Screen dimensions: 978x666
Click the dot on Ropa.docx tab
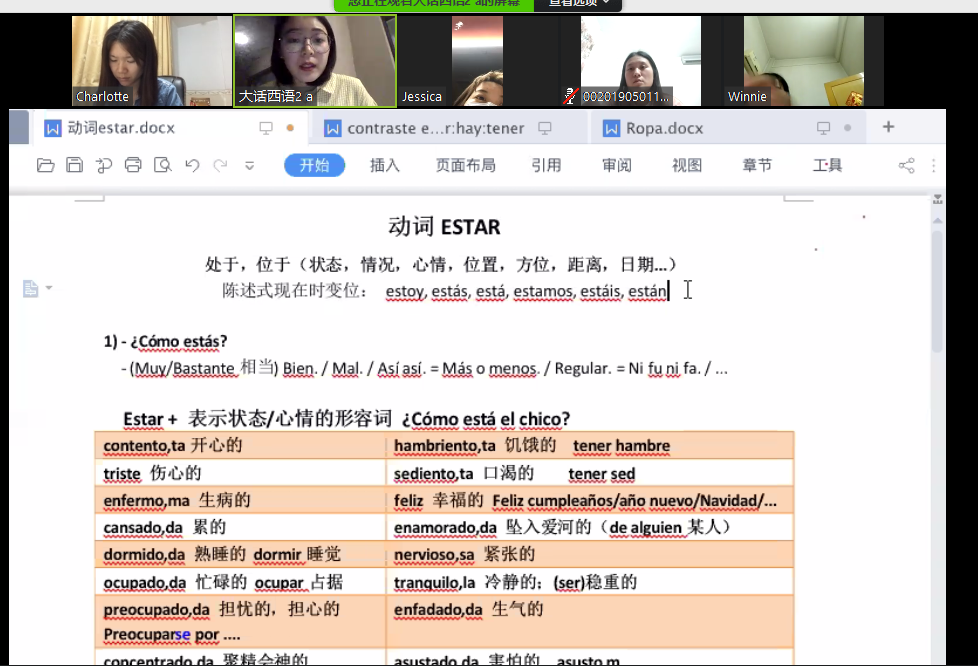[x=847, y=128]
